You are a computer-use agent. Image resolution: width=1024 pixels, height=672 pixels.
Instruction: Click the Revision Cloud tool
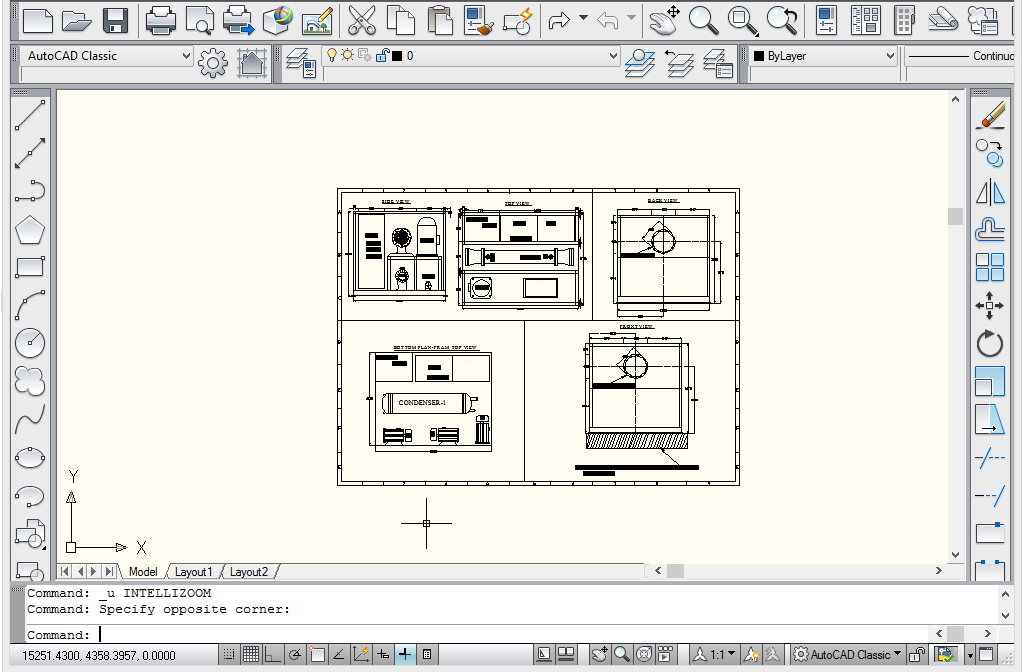tap(30, 381)
